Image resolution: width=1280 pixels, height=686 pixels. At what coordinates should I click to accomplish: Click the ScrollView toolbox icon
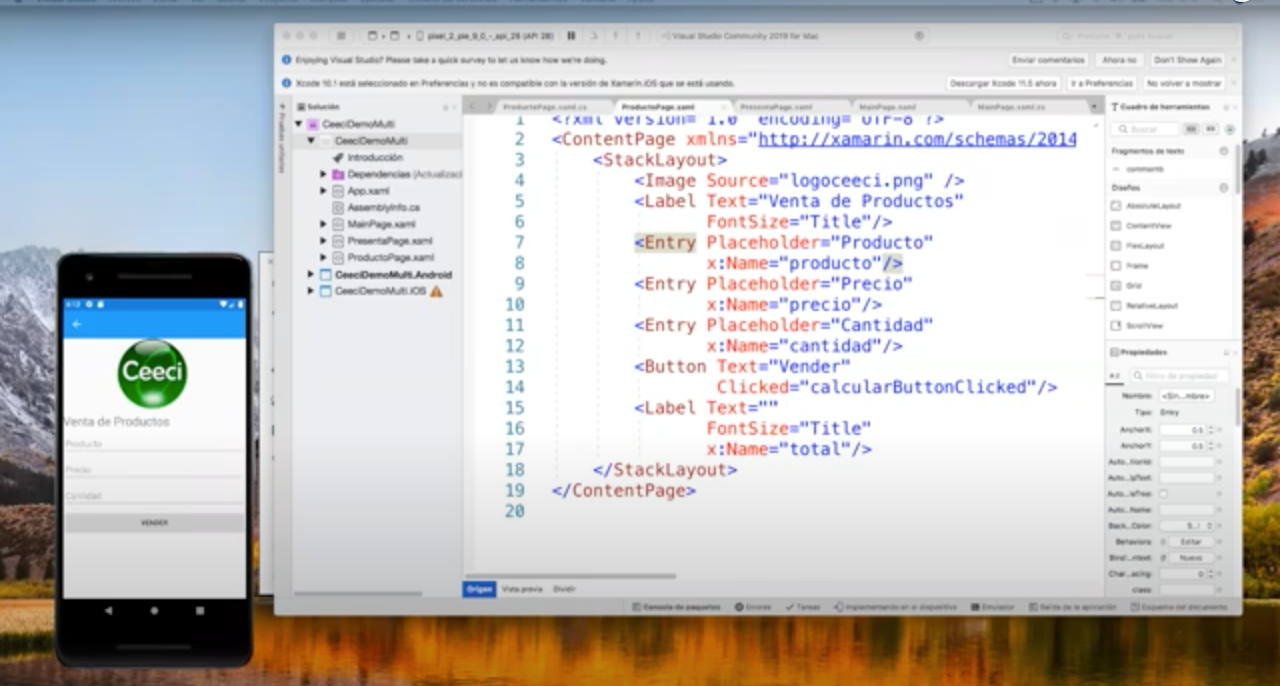click(x=1116, y=326)
